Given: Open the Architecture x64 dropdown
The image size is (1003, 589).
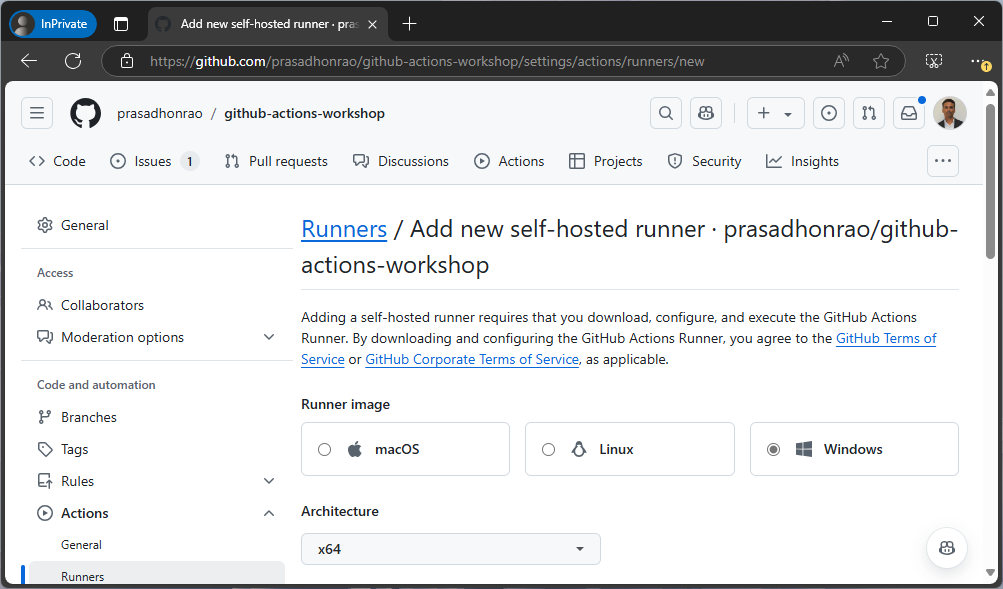Looking at the screenshot, I should (x=451, y=549).
